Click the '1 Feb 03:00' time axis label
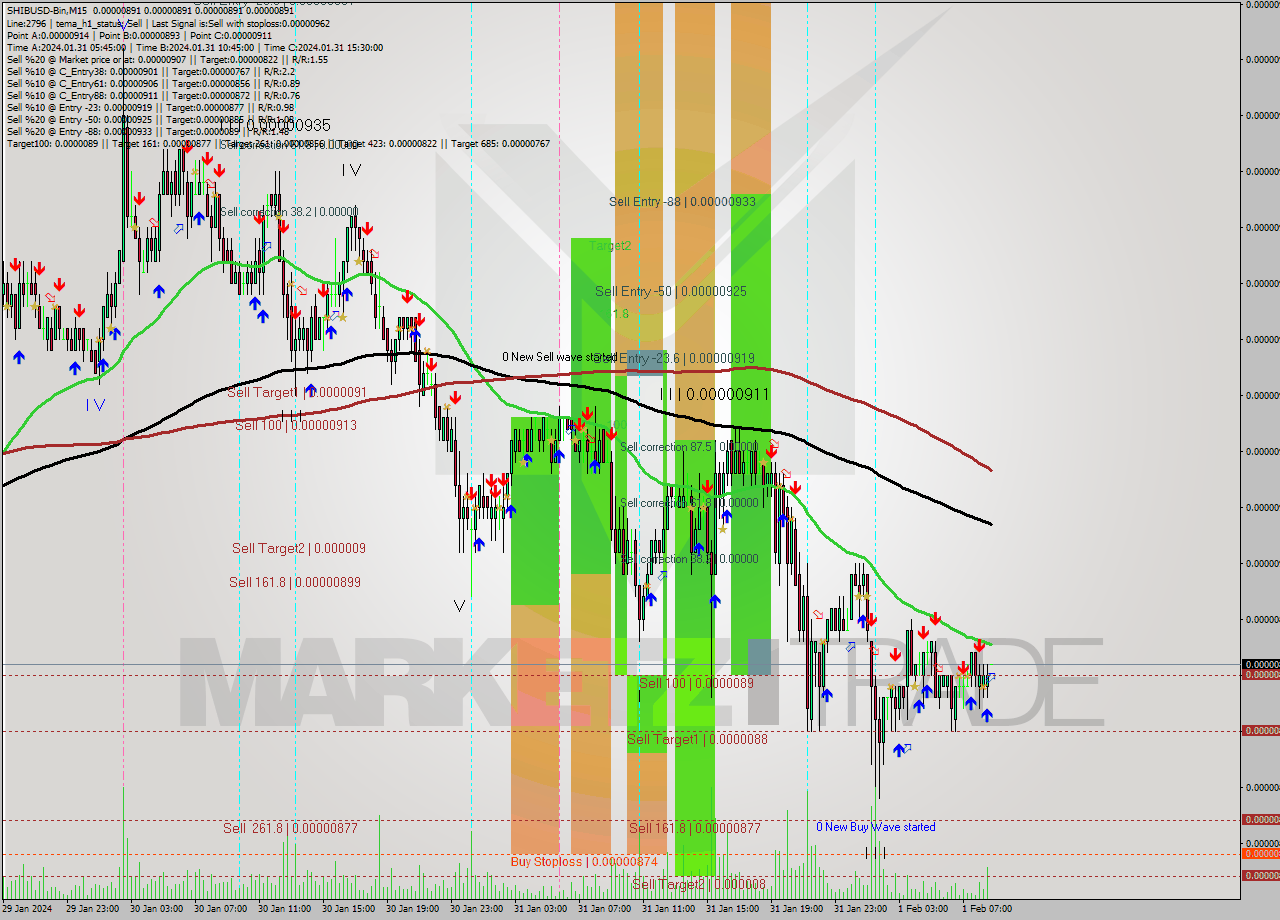This screenshot has height=920, width=1280. (x=923, y=909)
